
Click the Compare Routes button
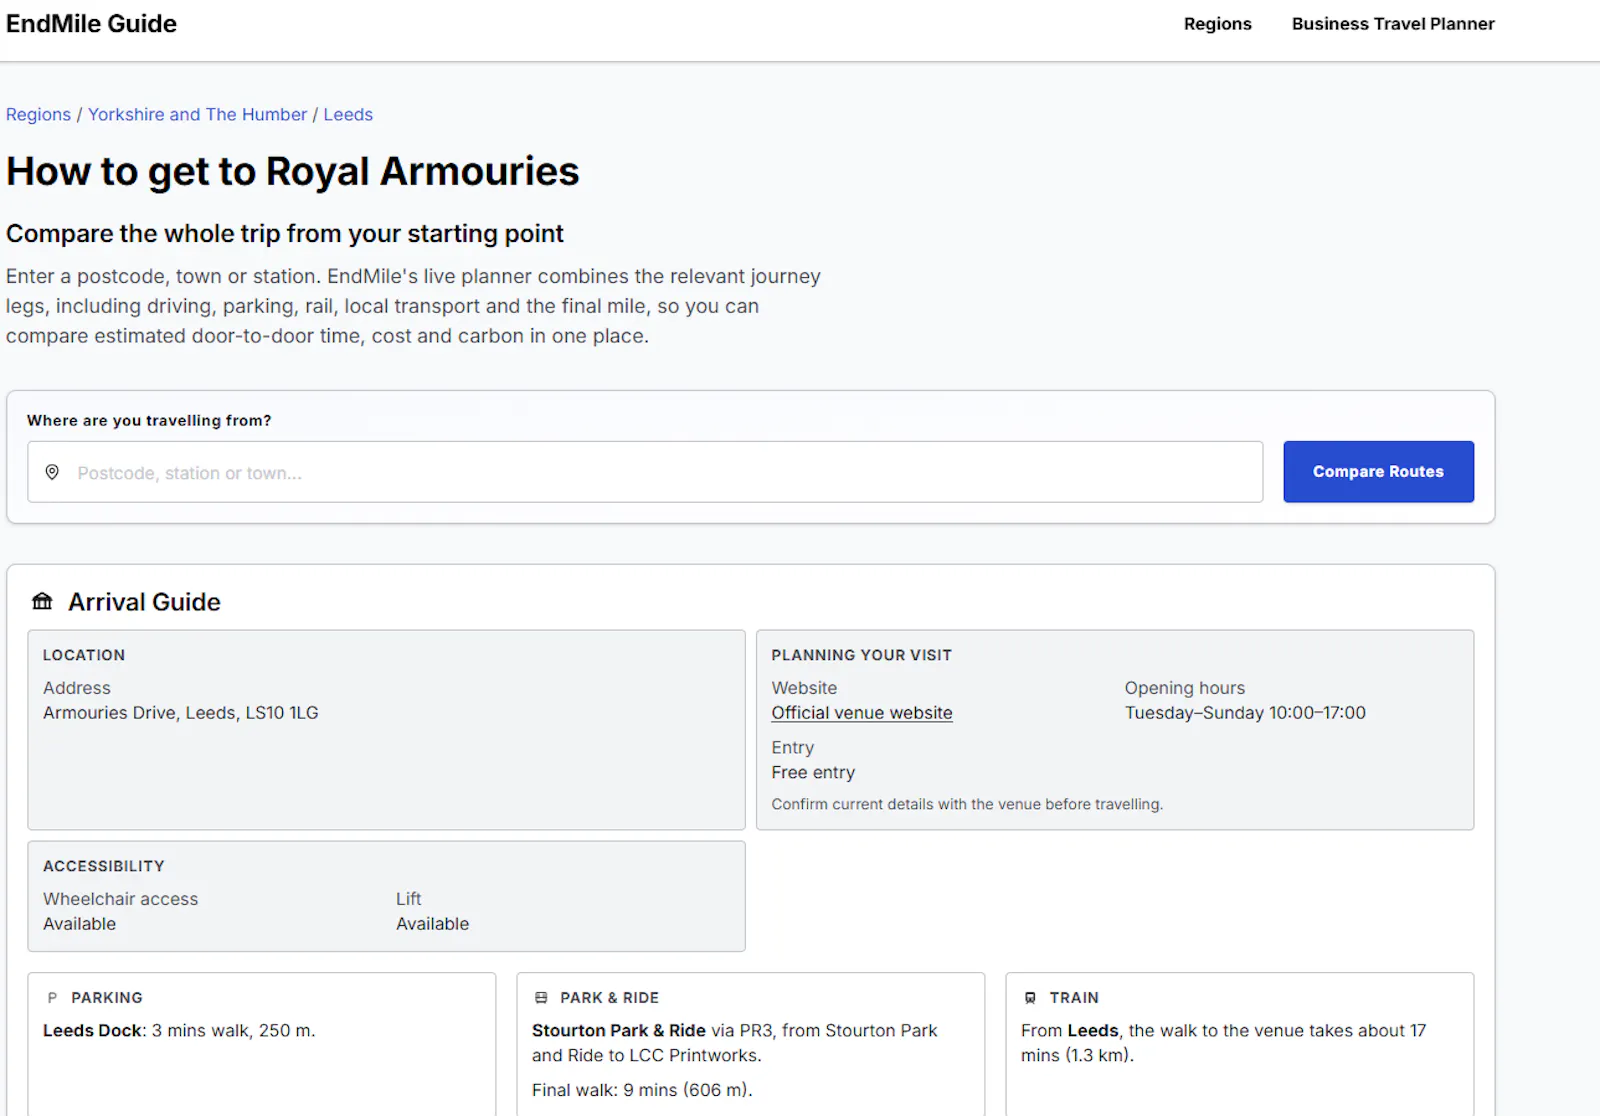point(1378,471)
